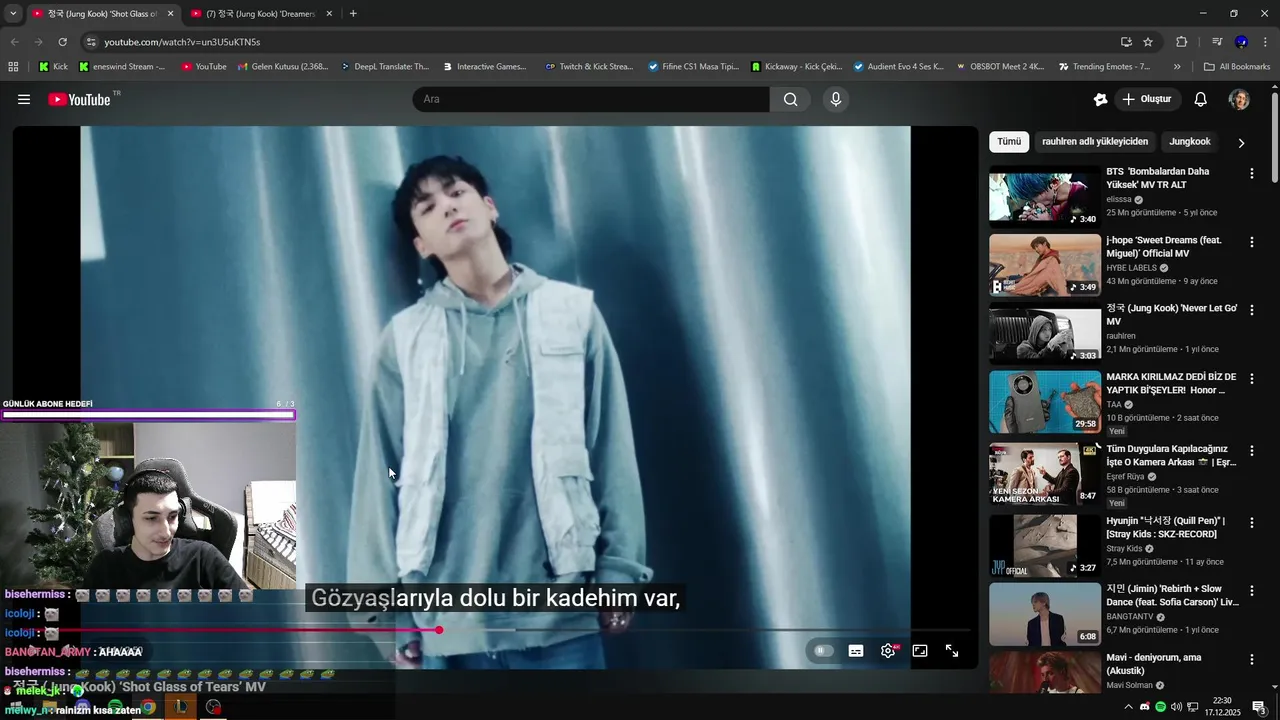Open BTS 'Bombalardan Daha Yüksek' video thumbnail

tap(1045, 196)
